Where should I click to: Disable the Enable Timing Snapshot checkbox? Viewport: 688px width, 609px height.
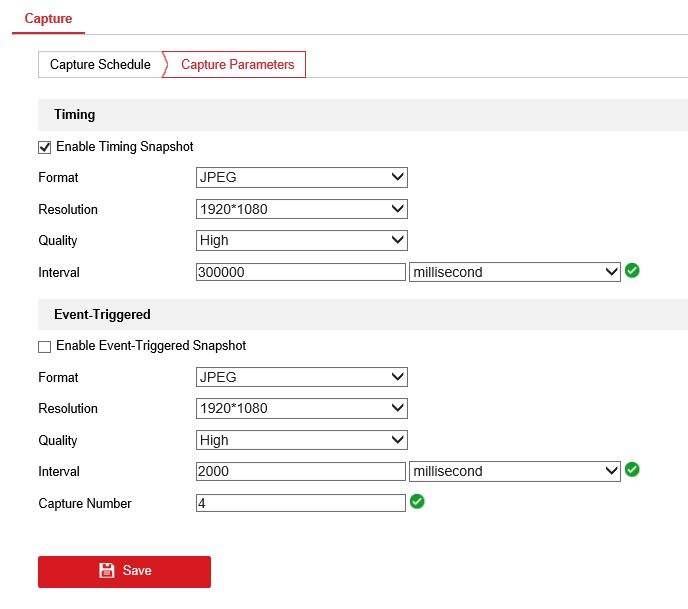click(44, 147)
